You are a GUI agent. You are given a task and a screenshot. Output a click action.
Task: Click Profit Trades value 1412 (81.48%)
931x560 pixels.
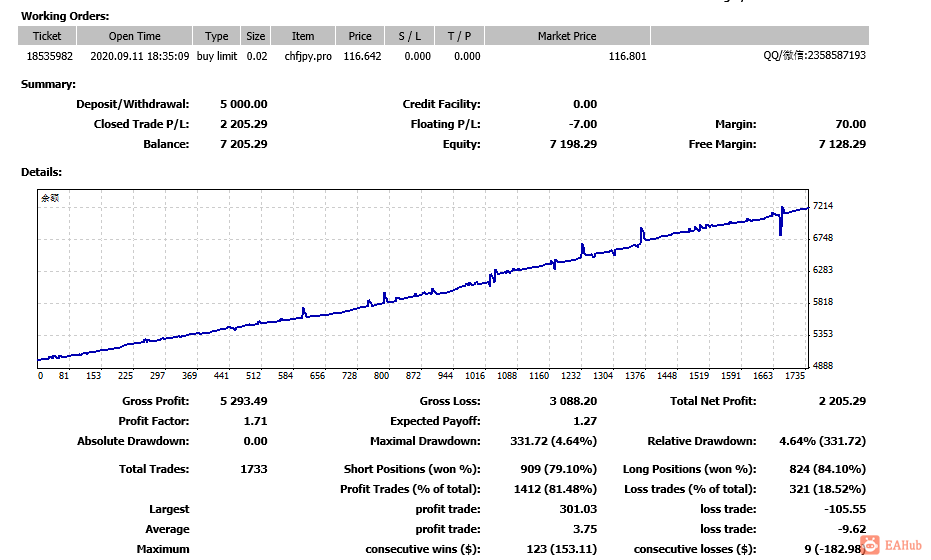[x=555, y=489]
